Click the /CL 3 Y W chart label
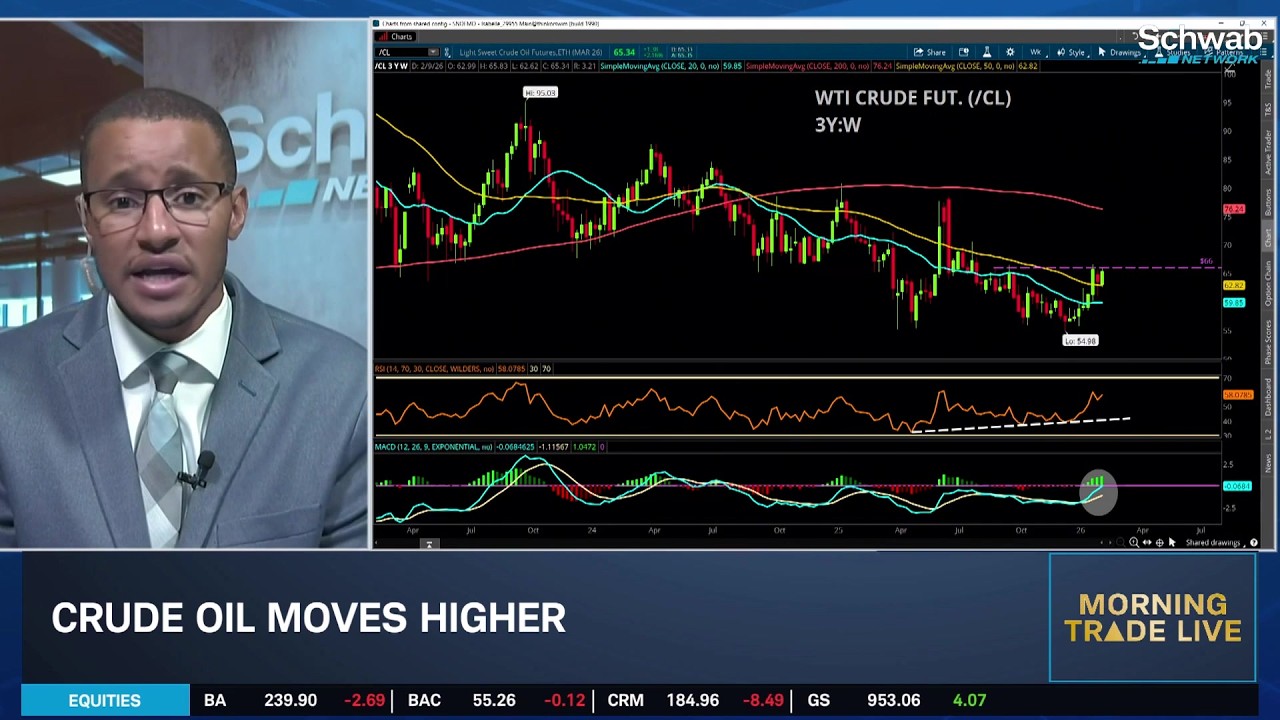The width and height of the screenshot is (1280, 720). (x=391, y=66)
